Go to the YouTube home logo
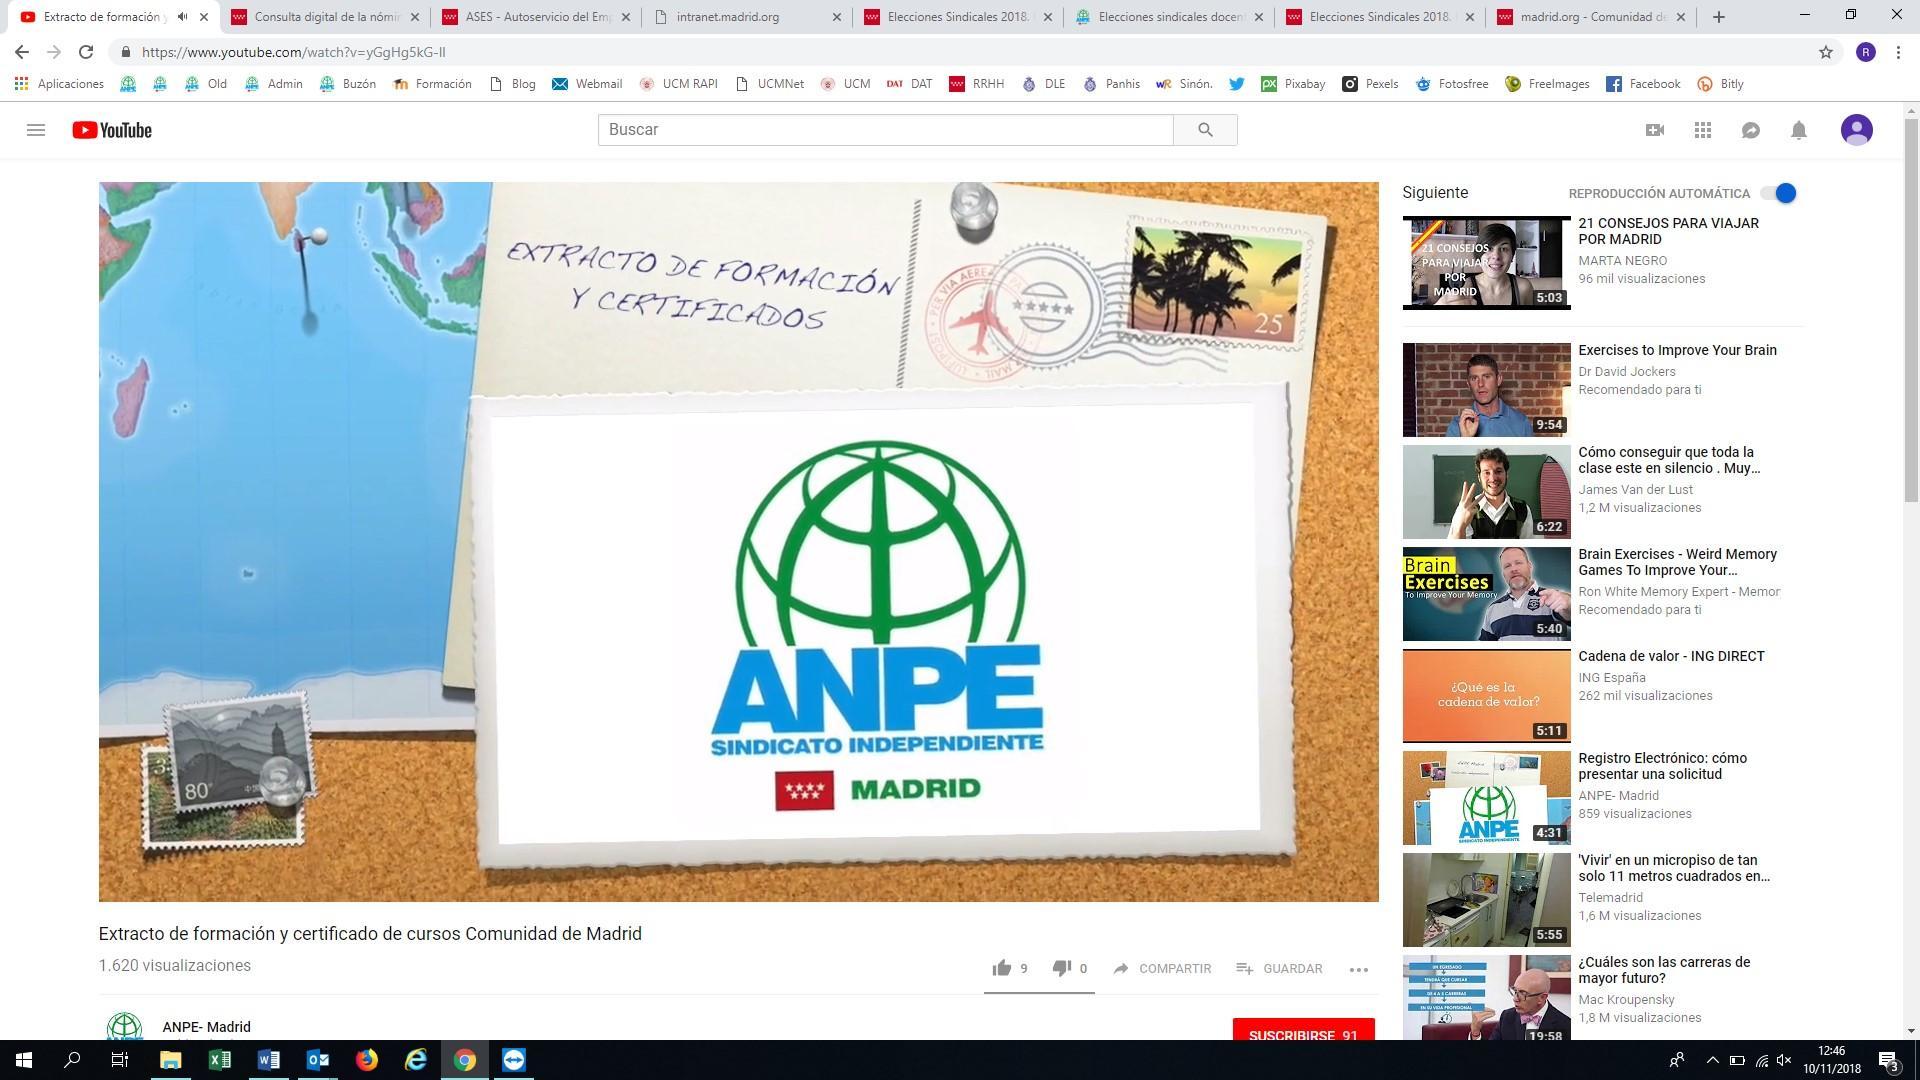The image size is (1920, 1080). (112, 130)
